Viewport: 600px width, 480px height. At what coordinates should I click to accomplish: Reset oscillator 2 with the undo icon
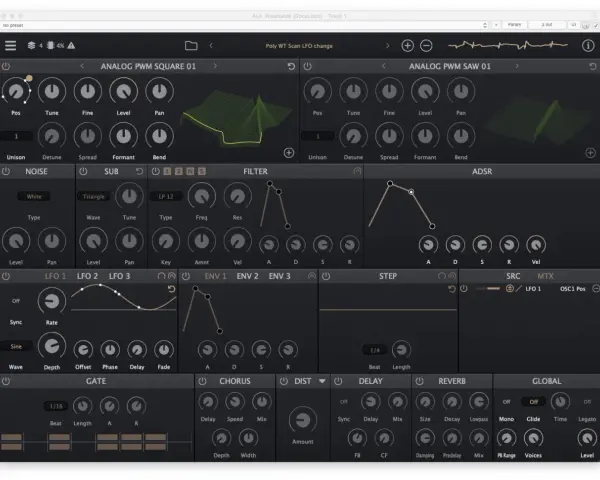coord(593,66)
